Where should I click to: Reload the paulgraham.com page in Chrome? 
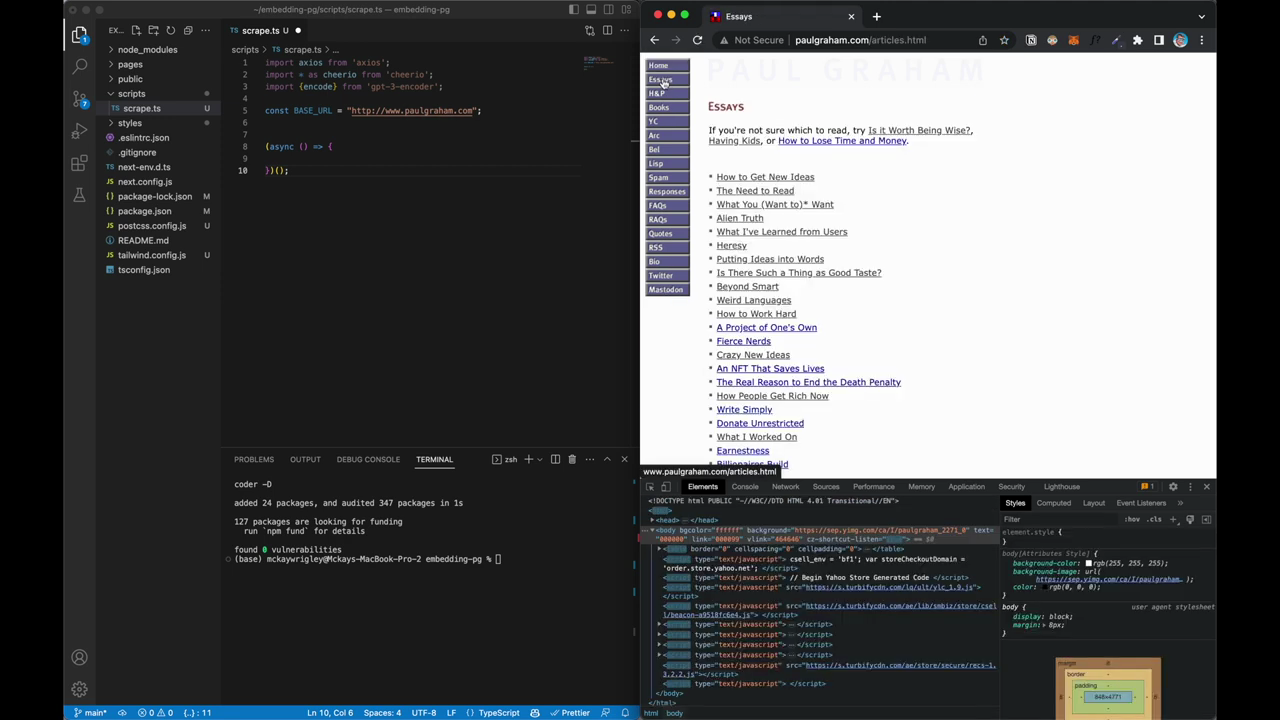tap(697, 40)
